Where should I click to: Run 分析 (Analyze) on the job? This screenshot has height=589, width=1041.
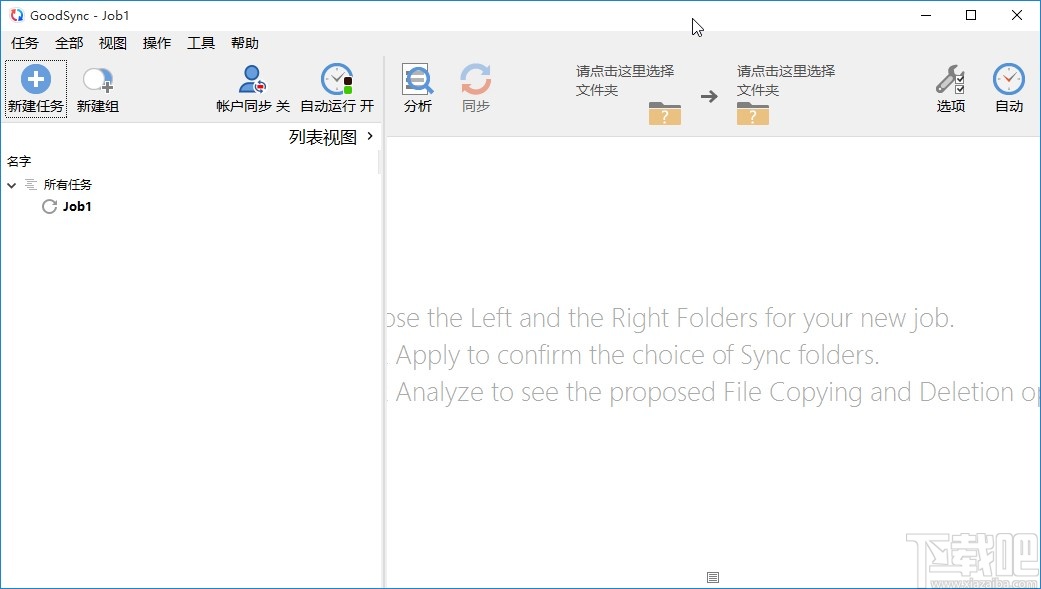point(418,88)
